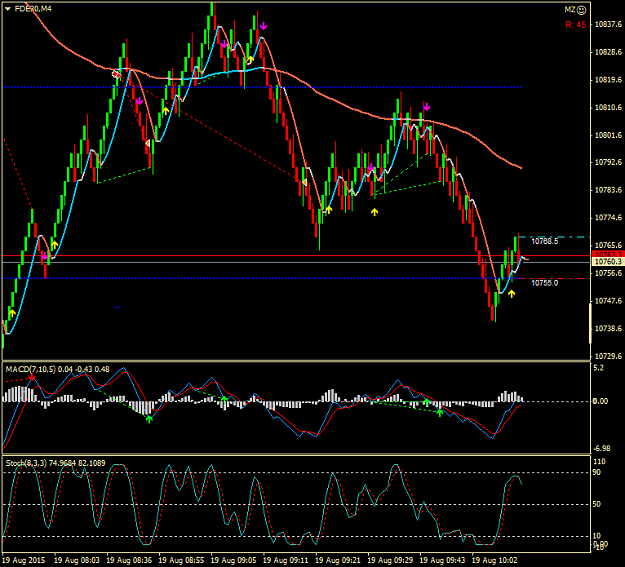Open the chart menu triangle beside FDE30,M4
Screen dimensions: 625x567
tap(8, 9)
